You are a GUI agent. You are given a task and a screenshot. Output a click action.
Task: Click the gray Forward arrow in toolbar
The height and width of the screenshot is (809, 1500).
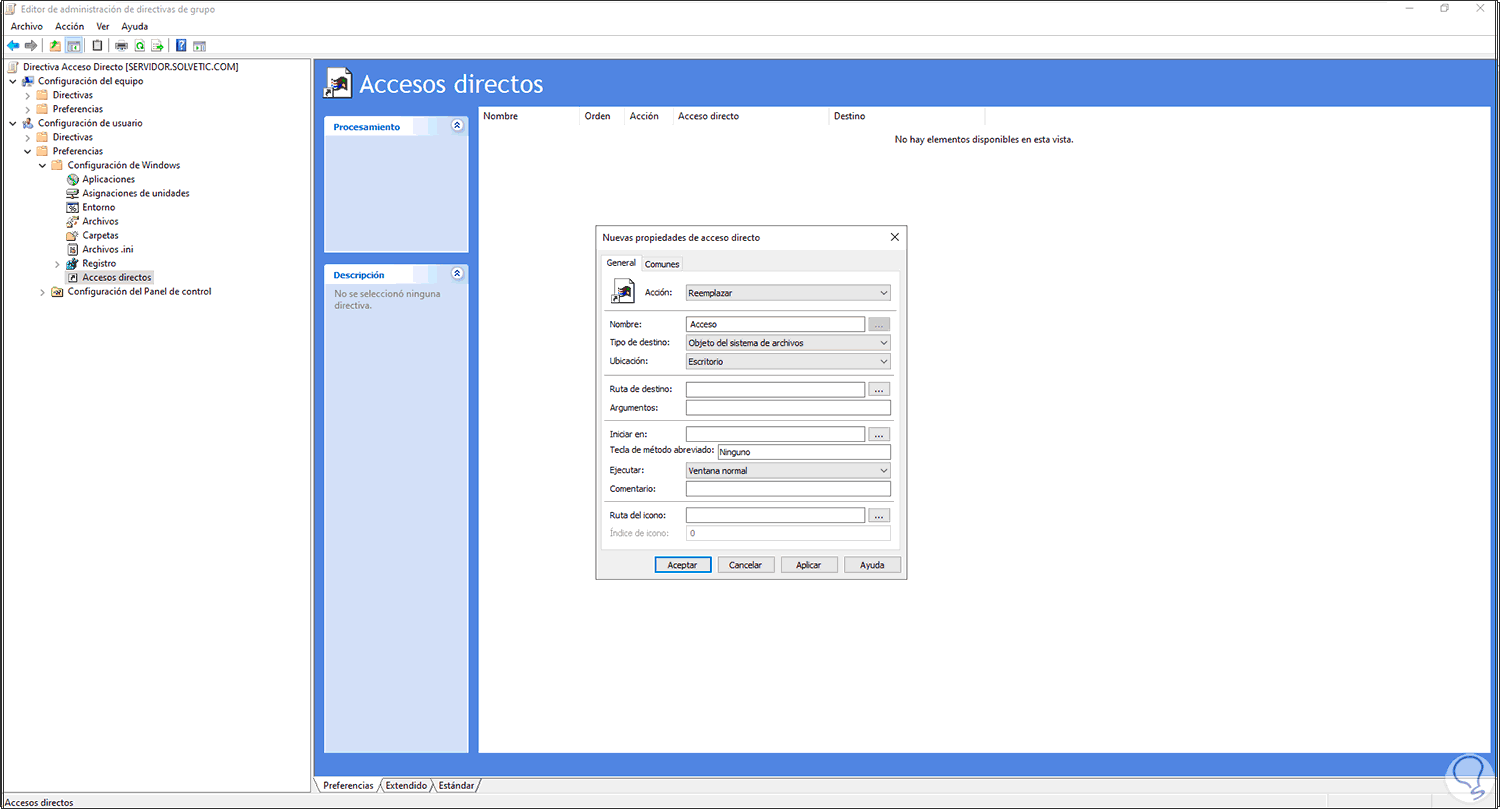31,45
